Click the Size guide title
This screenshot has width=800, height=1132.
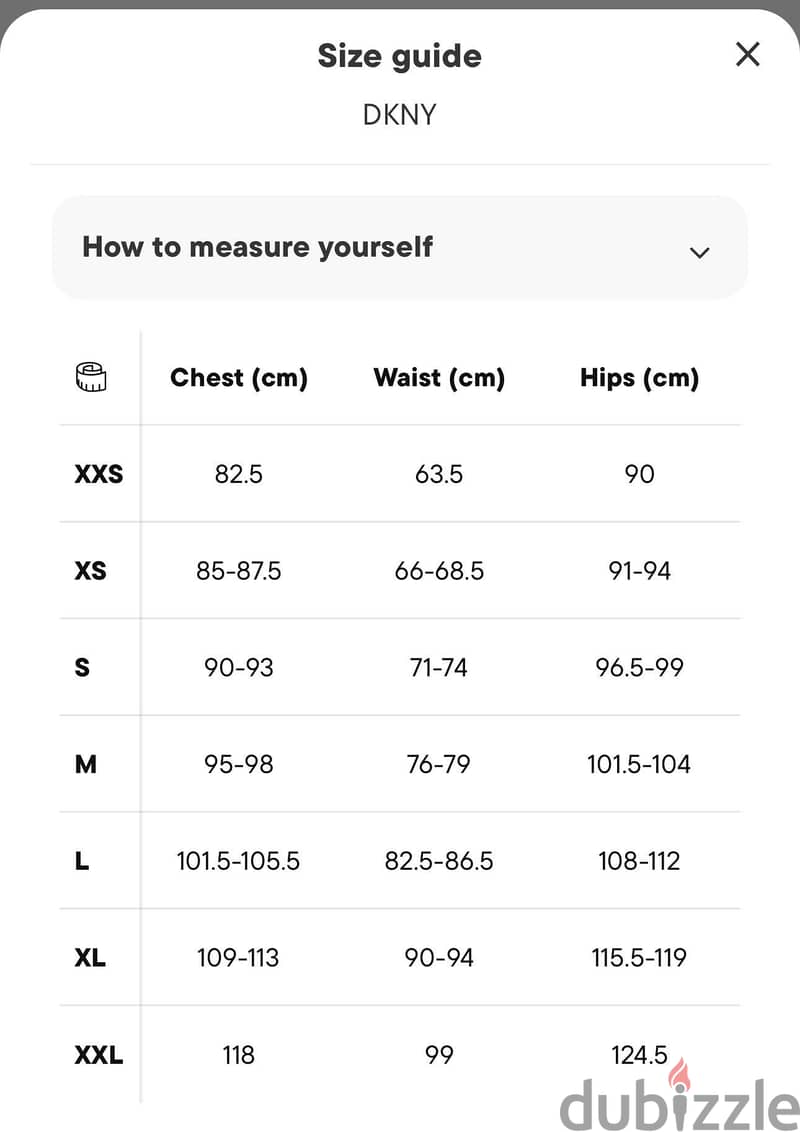(x=399, y=56)
